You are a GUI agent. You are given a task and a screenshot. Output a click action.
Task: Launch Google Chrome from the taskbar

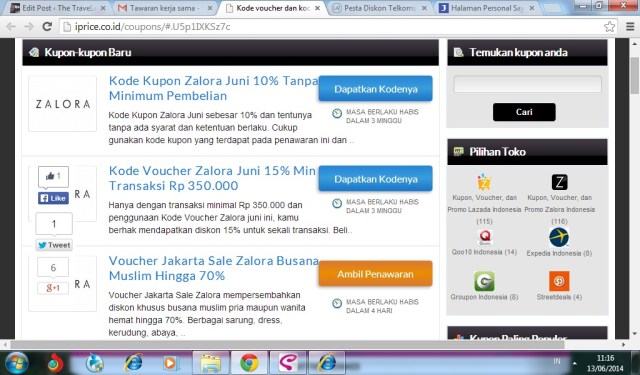(x=249, y=363)
